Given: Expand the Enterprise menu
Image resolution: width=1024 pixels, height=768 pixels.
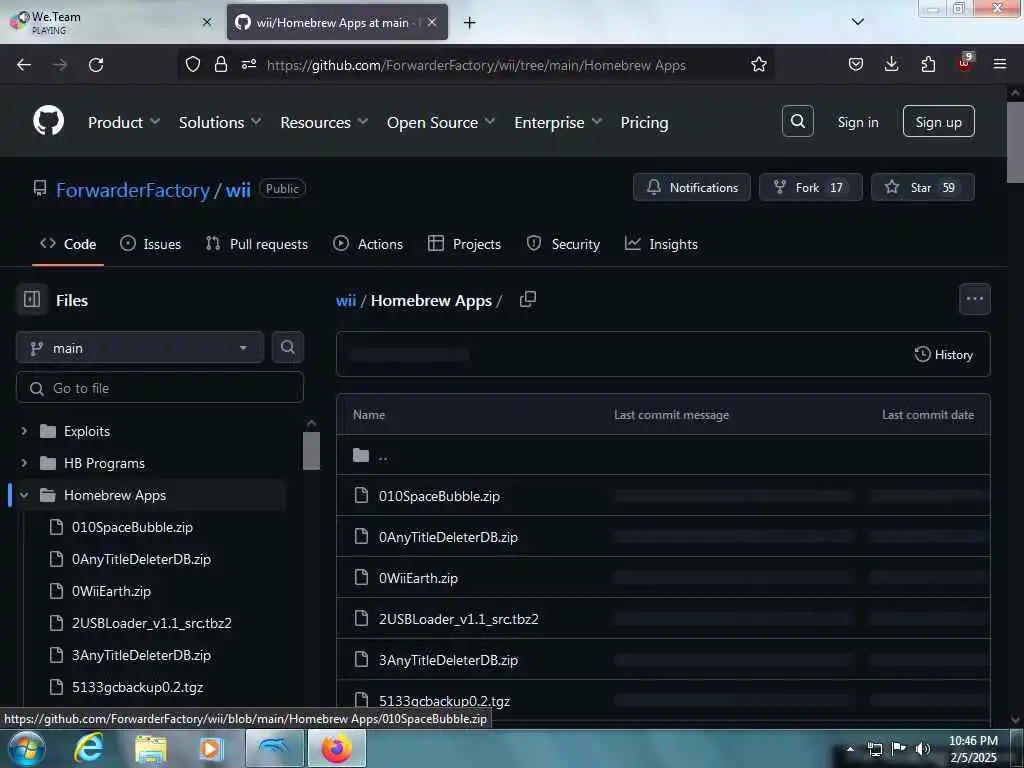Looking at the screenshot, I should tap(558, 122).
